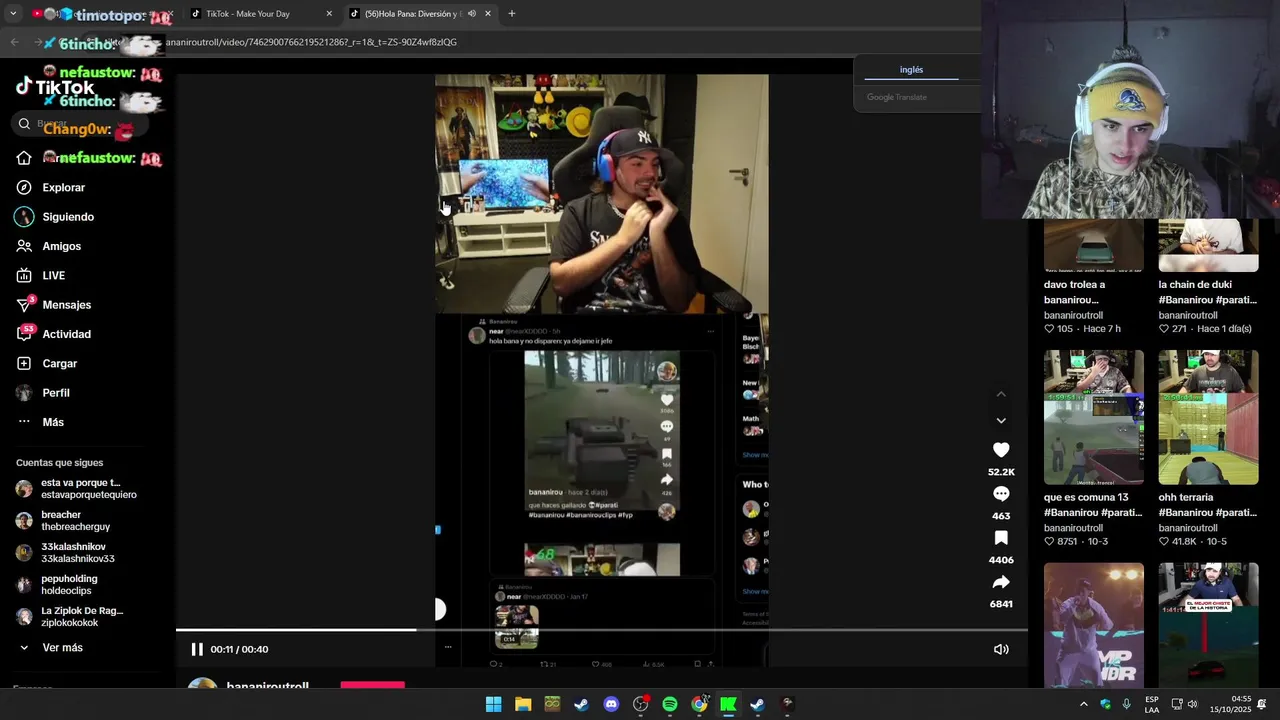Switch to '(56)Hola Pana' browser tab
Screen dimensions: 1280x720
click(x=410, y=14)
